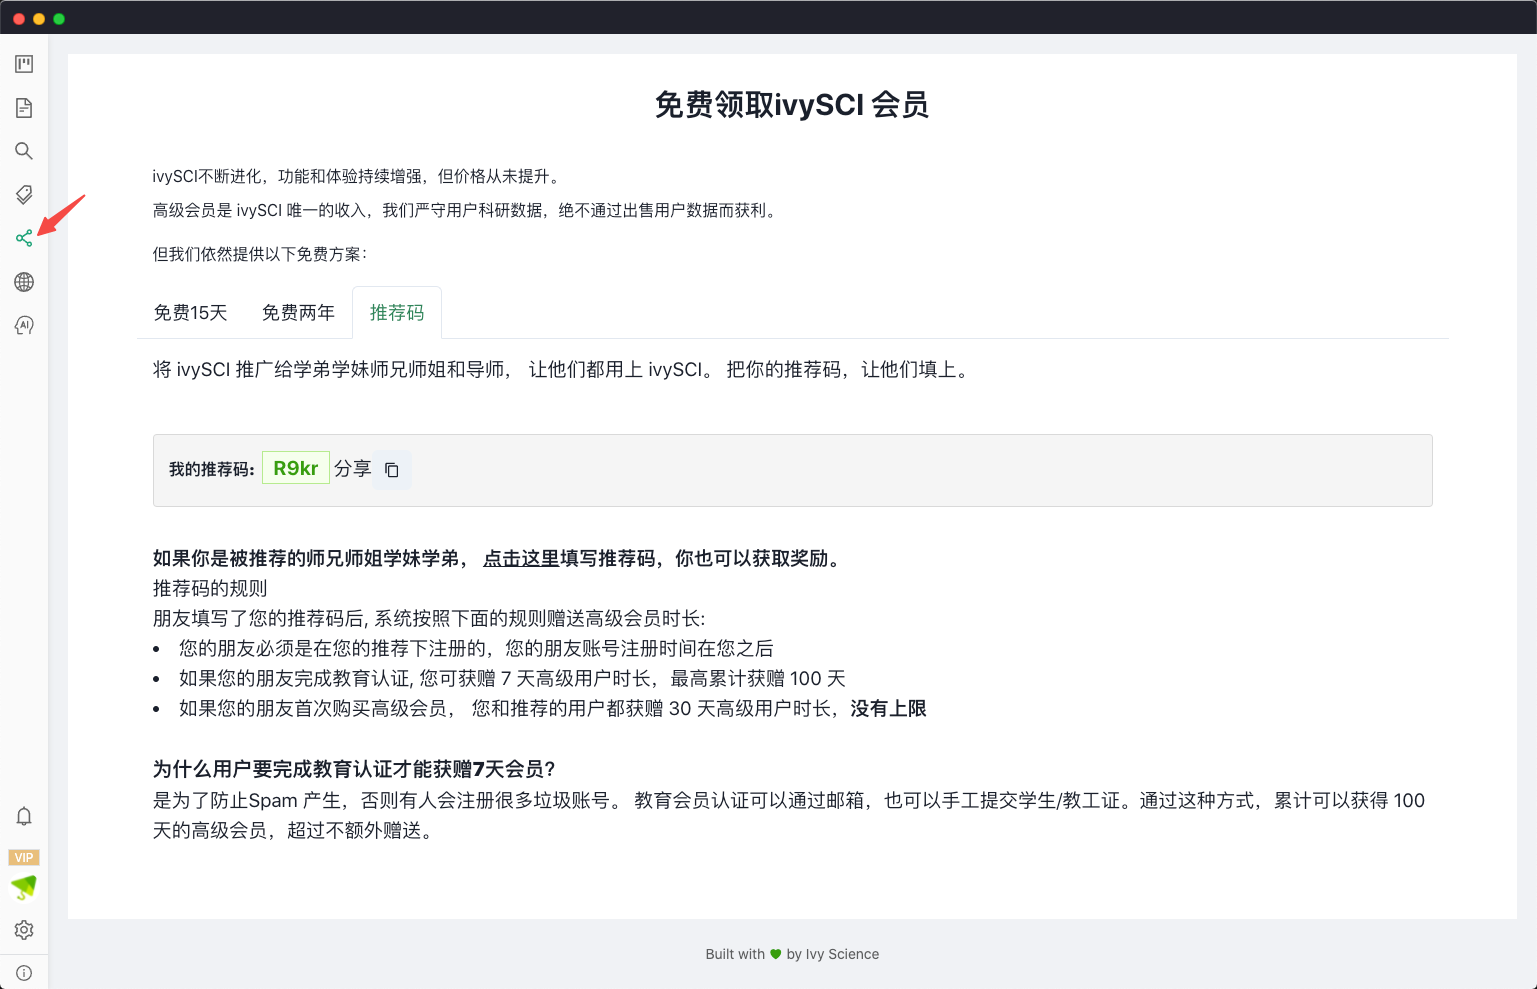Click the bullet starting 您的朋友必须是在您的推荐下注册的
The image size is (1537, 989).
476,649
